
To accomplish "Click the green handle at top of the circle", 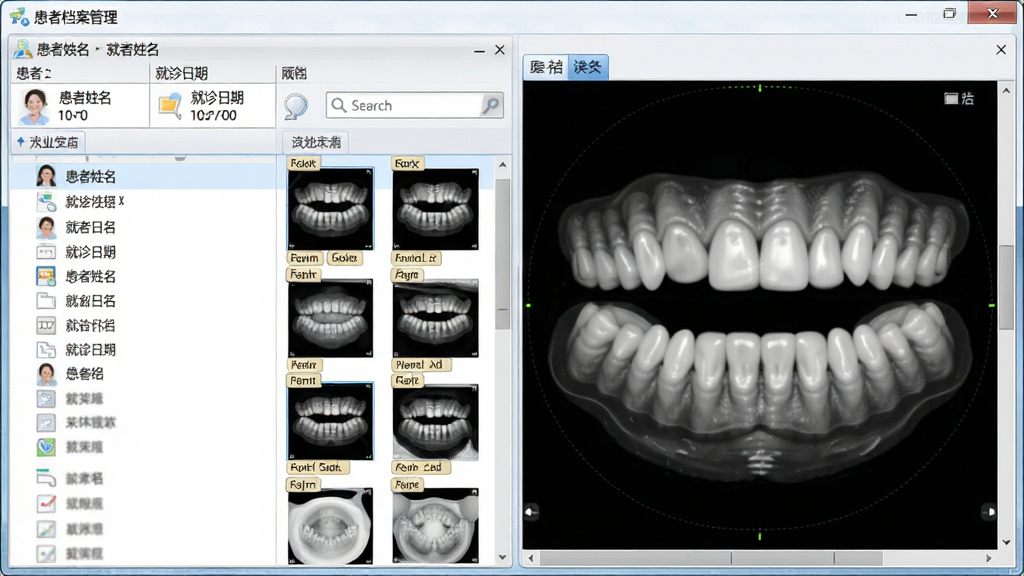I will (x=760, y=88).
